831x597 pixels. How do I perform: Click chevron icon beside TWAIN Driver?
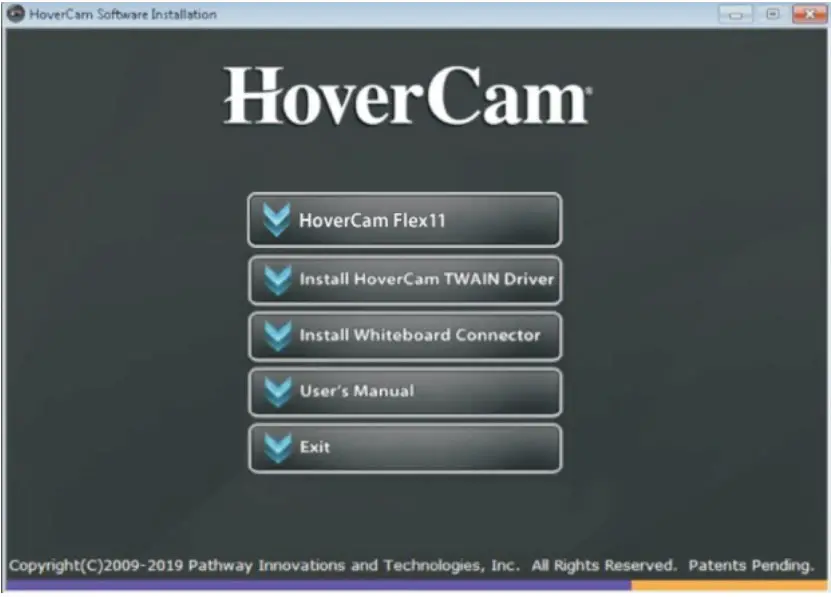pos(278,279)
